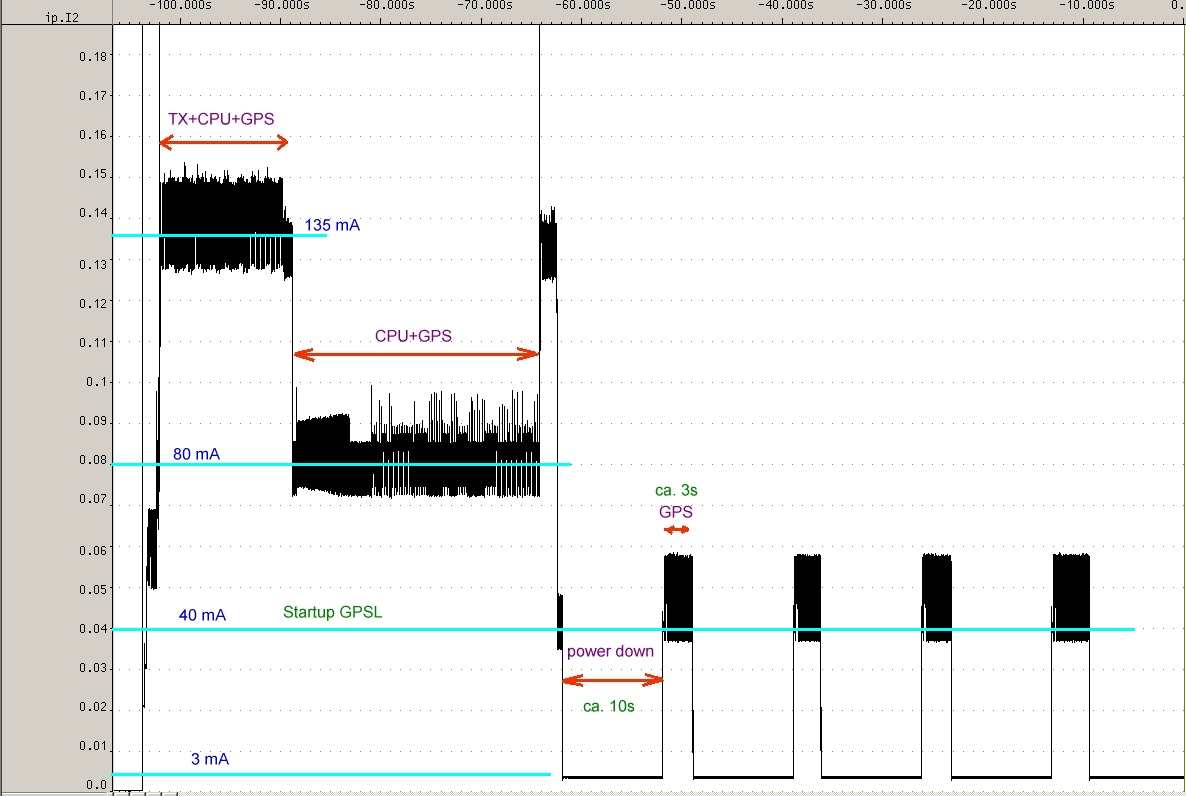This screenshot has height=796, width=1186.
Task: Click the CPU+GPS label
Action: tap(413, 336)
